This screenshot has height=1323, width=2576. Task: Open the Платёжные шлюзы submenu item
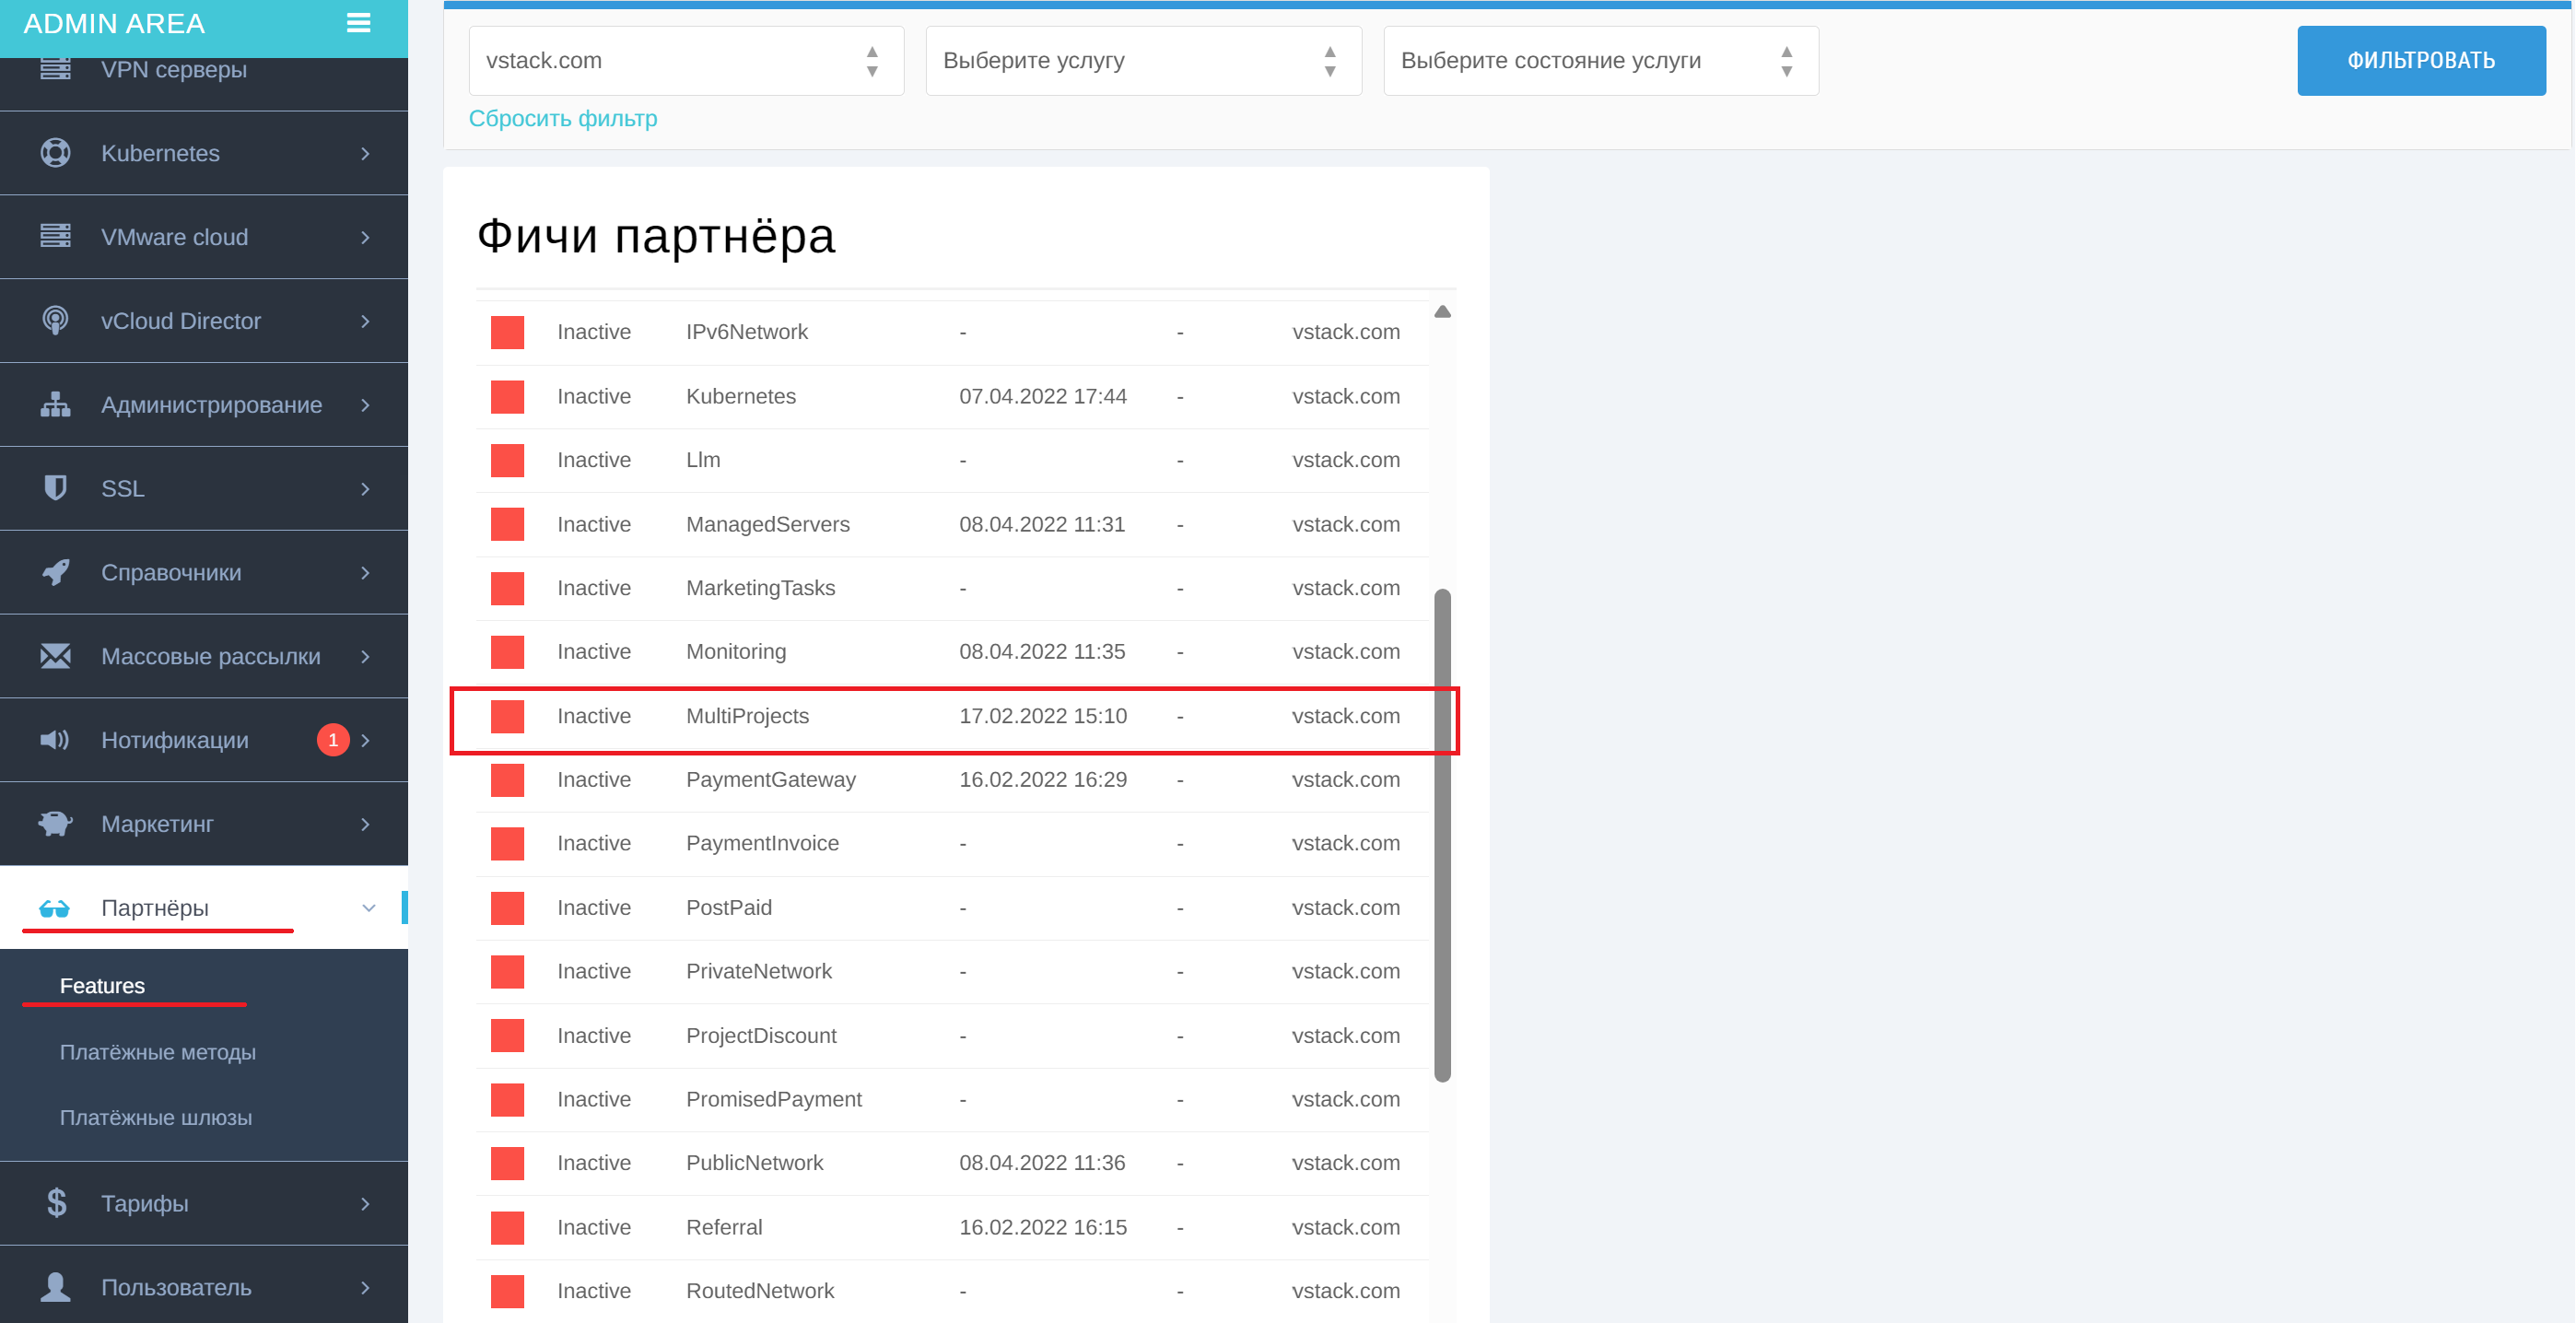coord(156,1118)
